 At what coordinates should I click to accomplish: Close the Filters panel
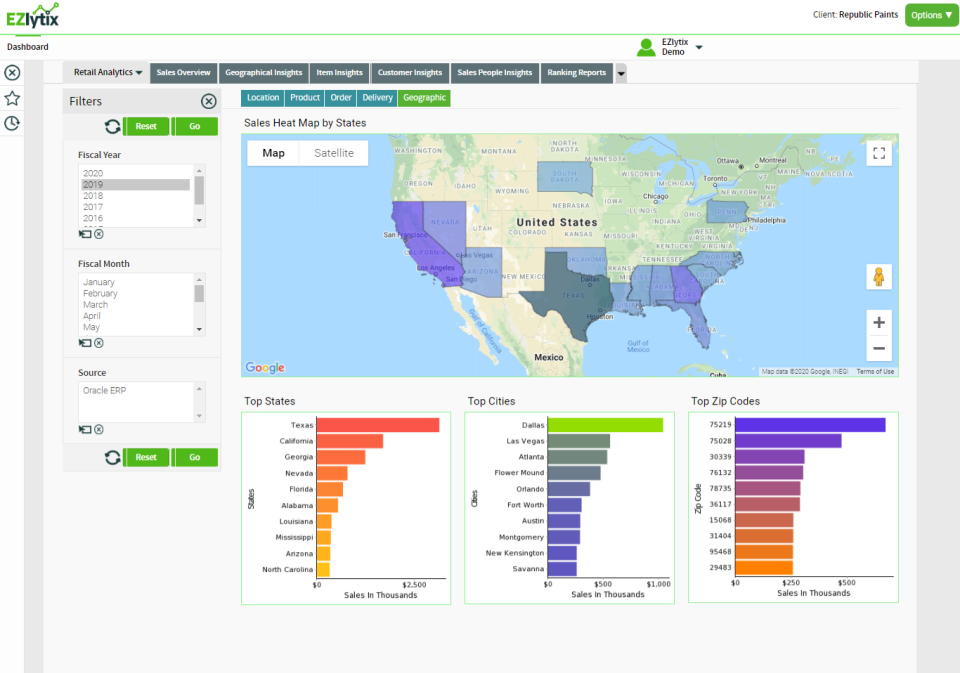pos(208,100)
